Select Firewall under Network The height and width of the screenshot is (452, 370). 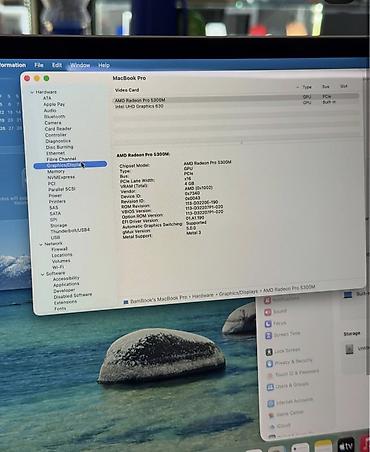click(59, 249)
